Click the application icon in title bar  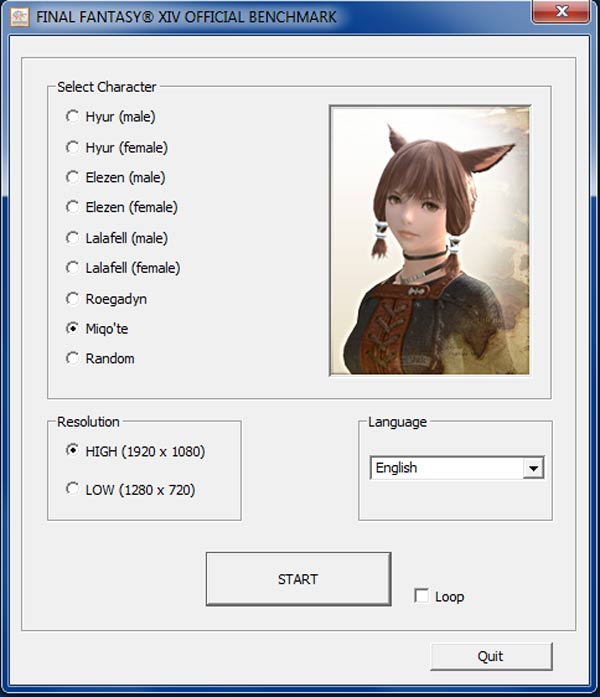(x=20, y=17)
